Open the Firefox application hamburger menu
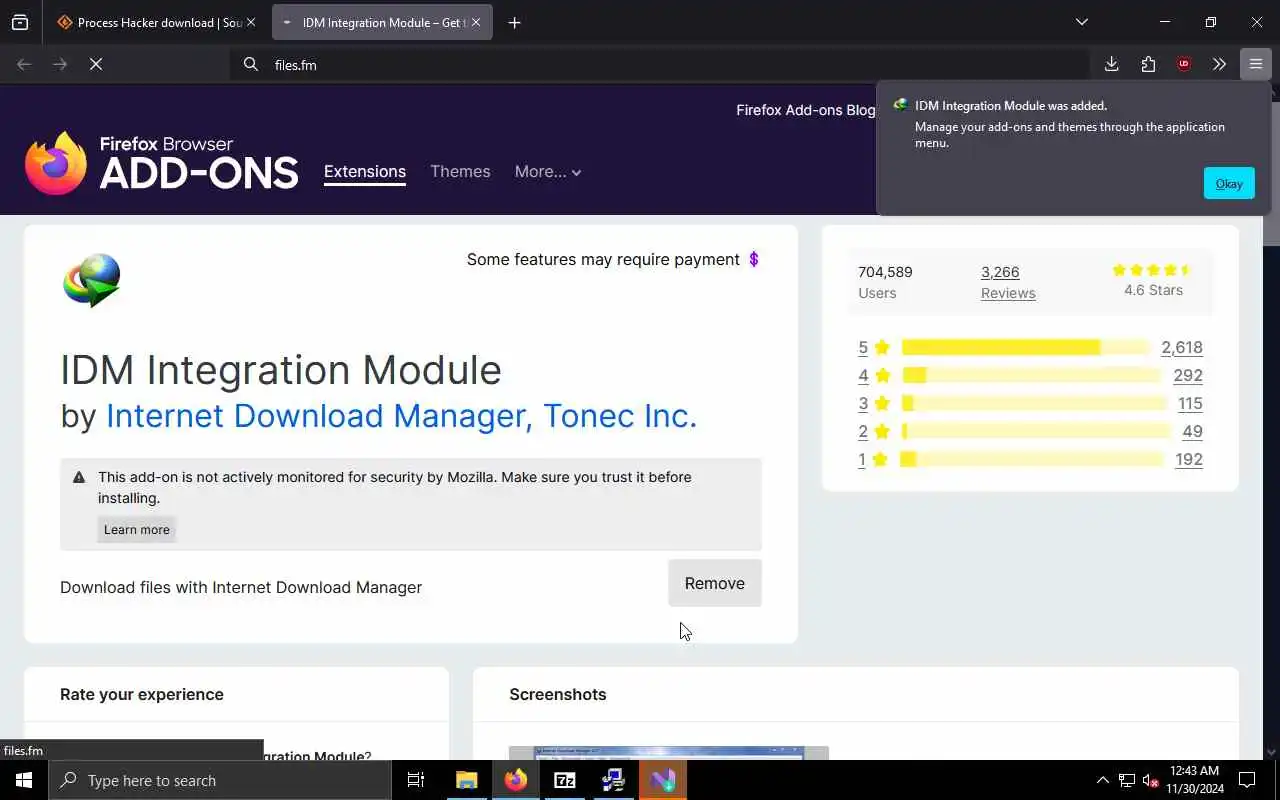Screen dimensions: 1280x800 [x=1256, y=64]
